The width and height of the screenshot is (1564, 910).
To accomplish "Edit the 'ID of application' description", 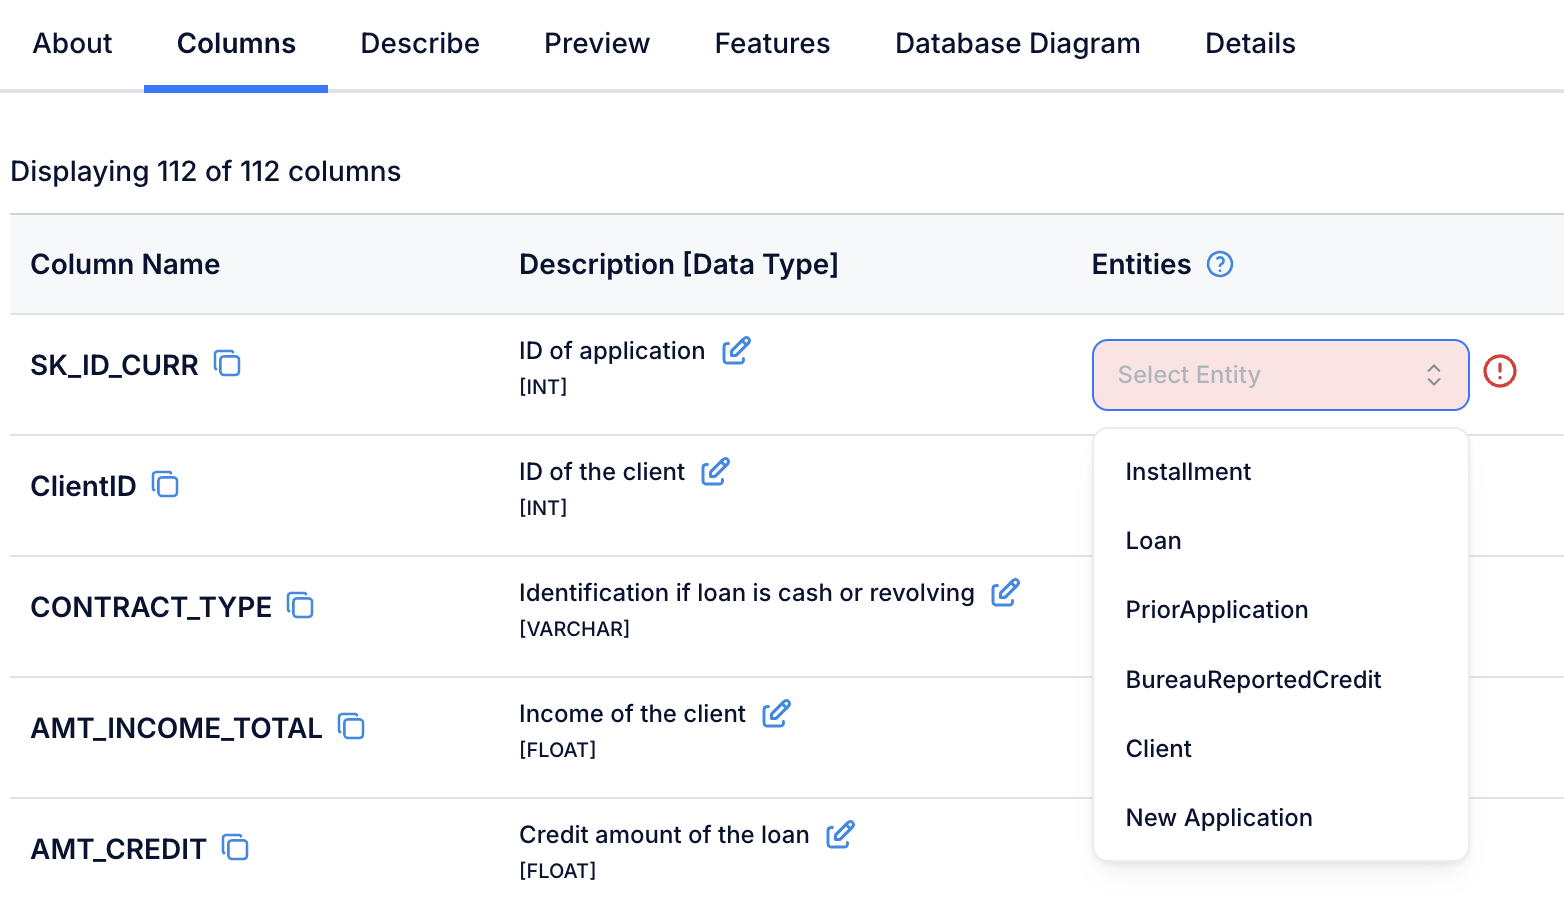I will tap(736, 351).
